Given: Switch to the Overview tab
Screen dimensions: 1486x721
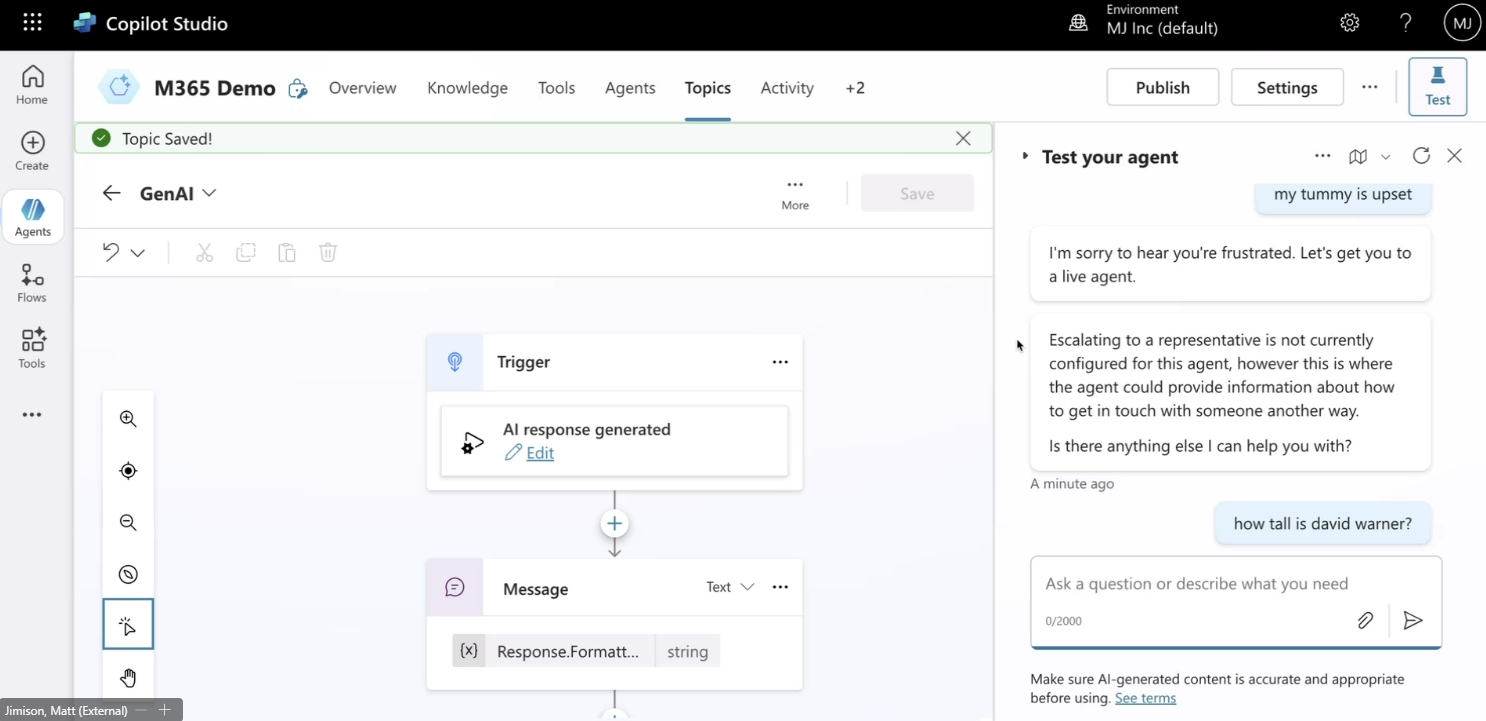Looking at the screenshot, I should coord(362,88).
